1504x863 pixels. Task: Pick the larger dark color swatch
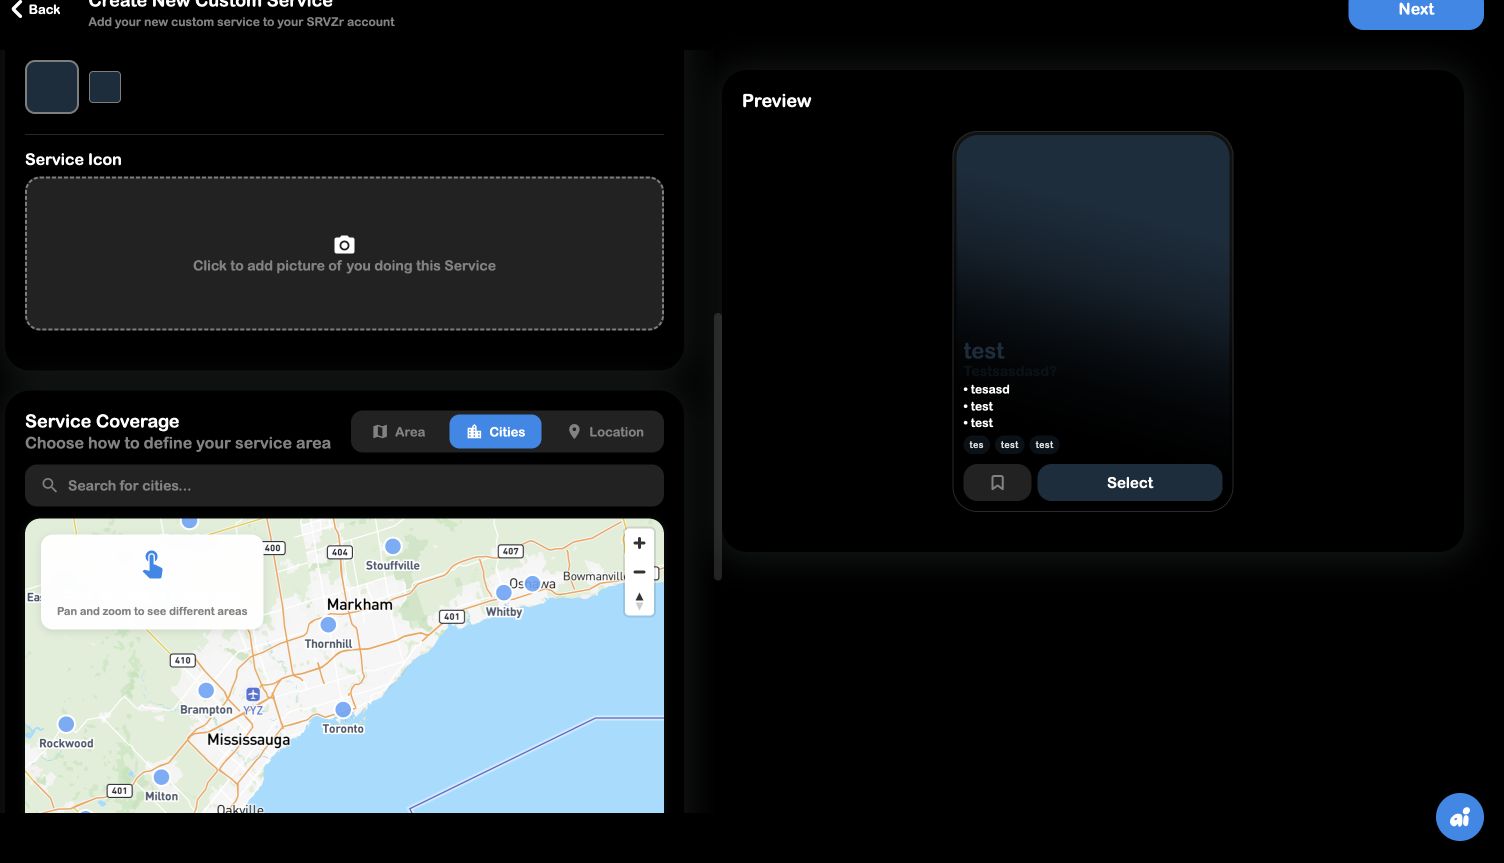point(52,87)
